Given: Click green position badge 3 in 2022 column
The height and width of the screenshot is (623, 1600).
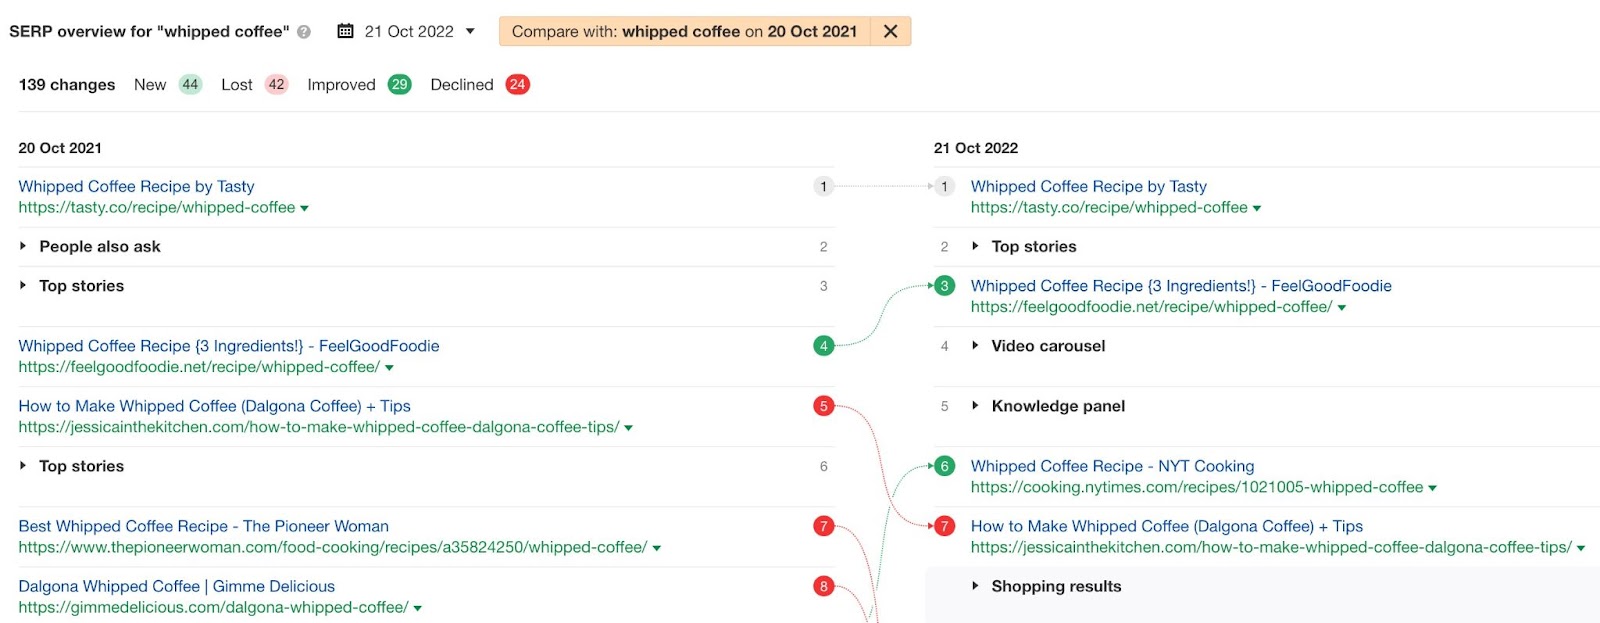Looking at the screenshot, I should pos(944,286).
